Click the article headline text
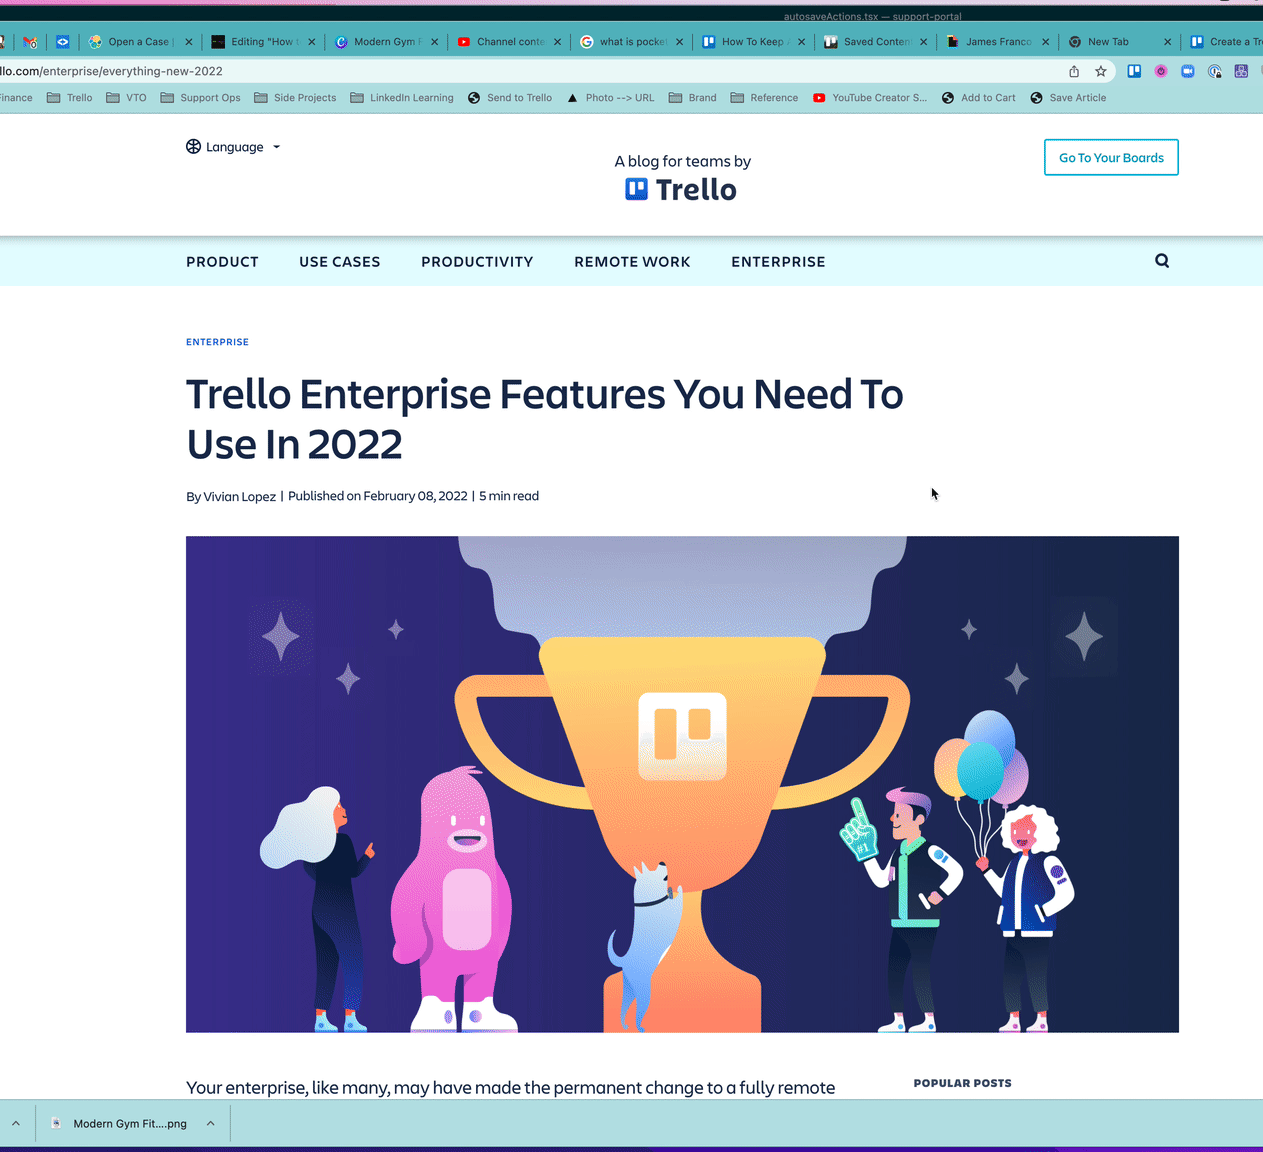 pyautogui.click(x=545, y=419)
